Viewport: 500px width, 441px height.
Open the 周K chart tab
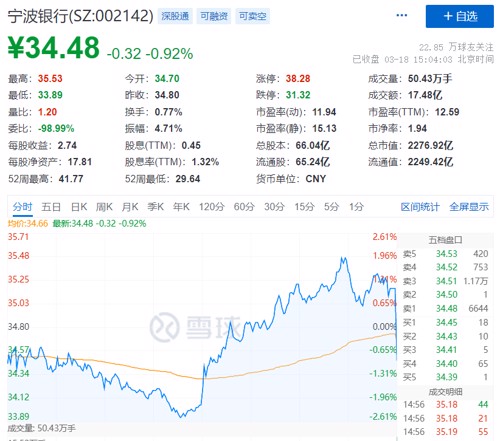(104, 207)
